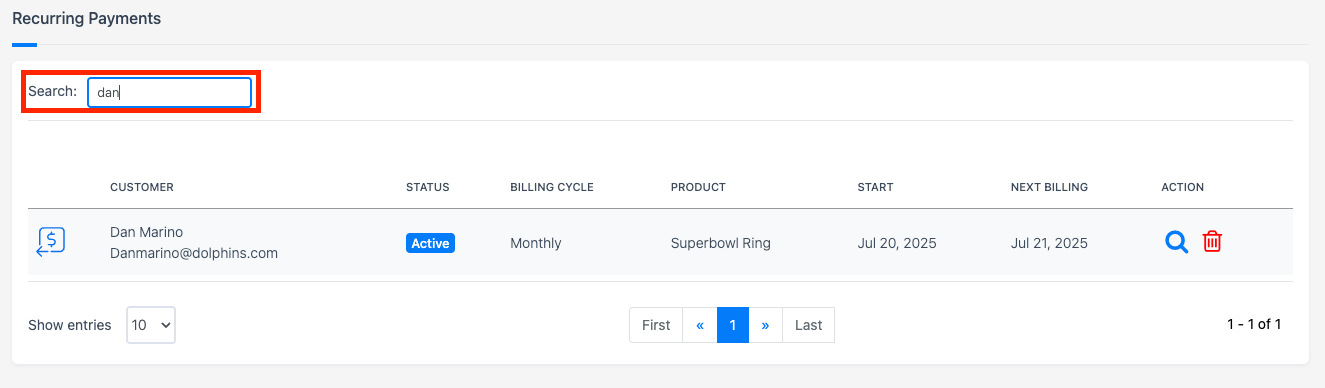Click the recurring payment dollar icon

(52, 242)
